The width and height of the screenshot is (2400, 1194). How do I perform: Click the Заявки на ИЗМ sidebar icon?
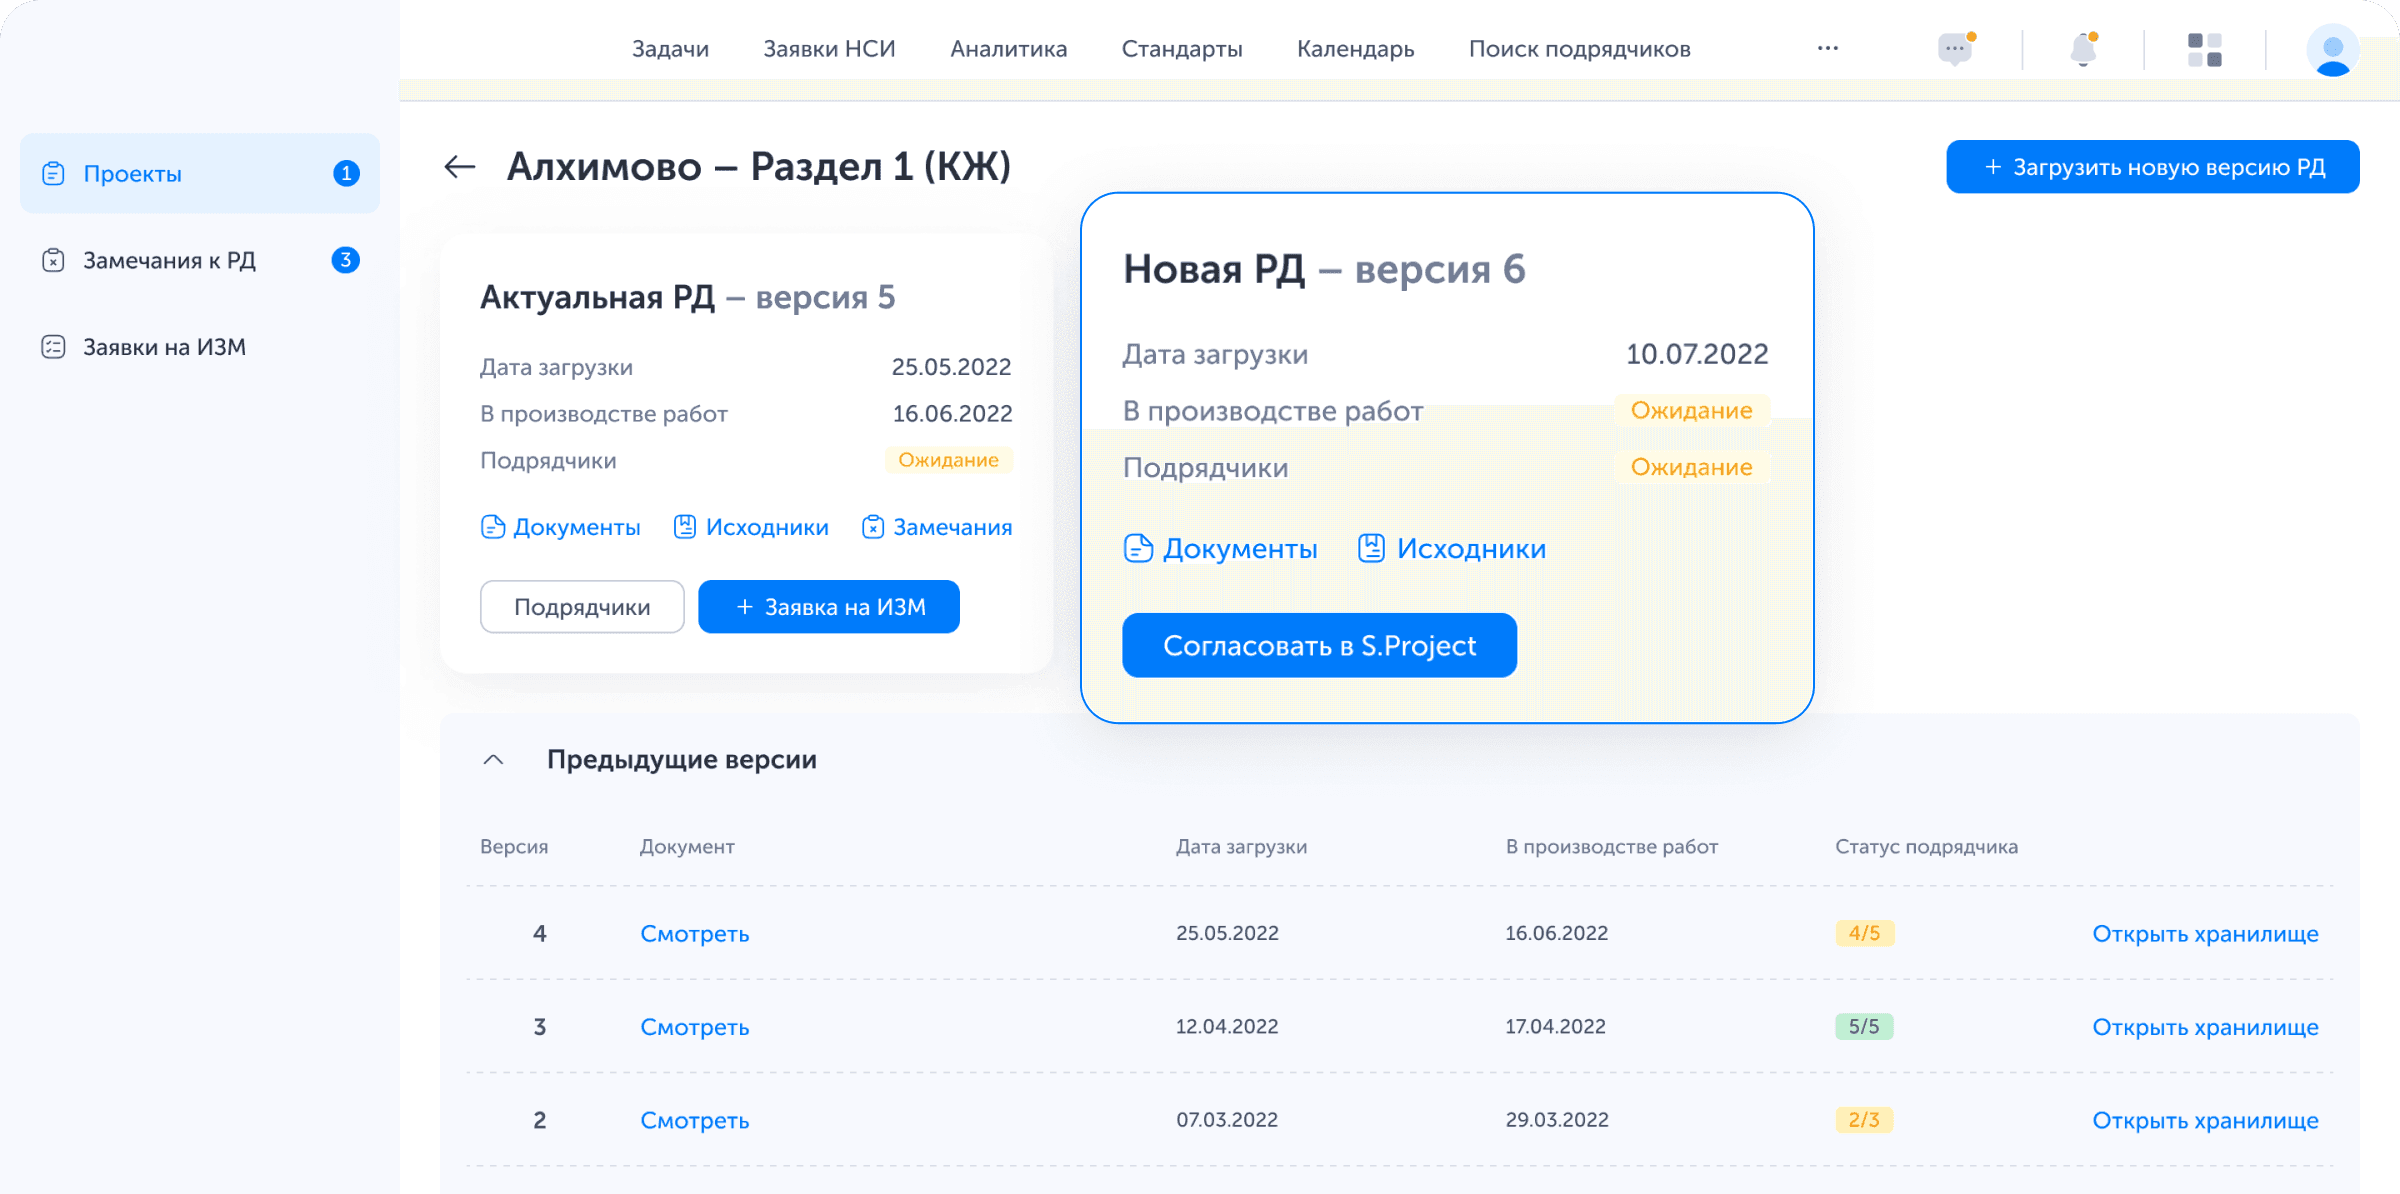click(x=54, y=347)
